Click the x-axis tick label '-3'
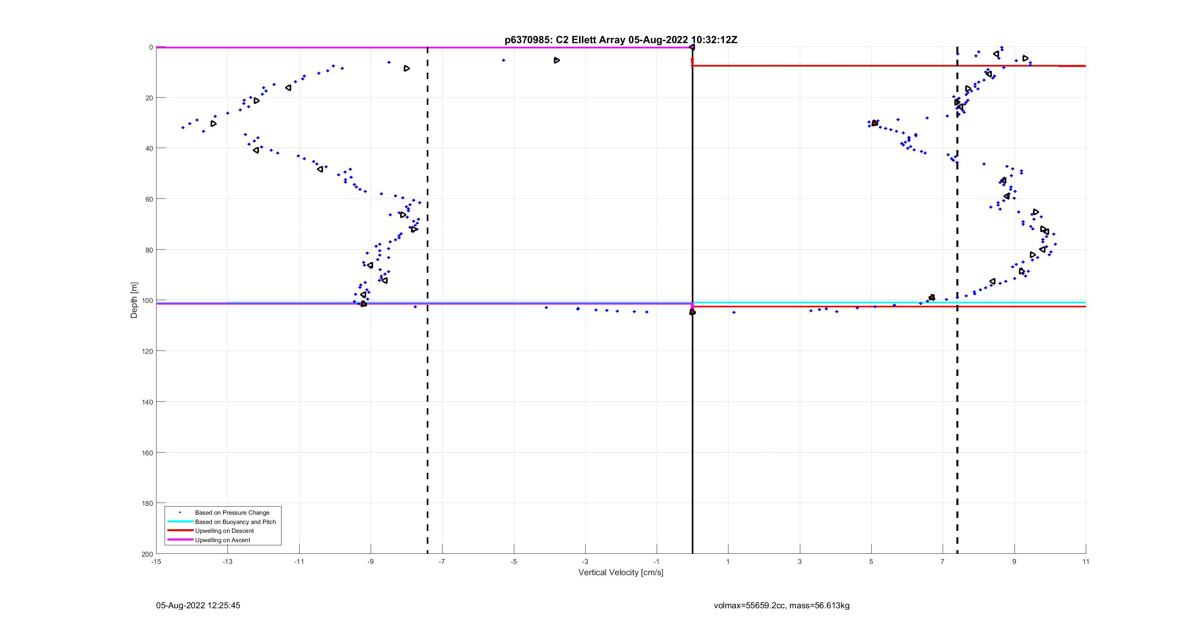Viewport: 1200px width, 622px height. [x=585, y=562]
